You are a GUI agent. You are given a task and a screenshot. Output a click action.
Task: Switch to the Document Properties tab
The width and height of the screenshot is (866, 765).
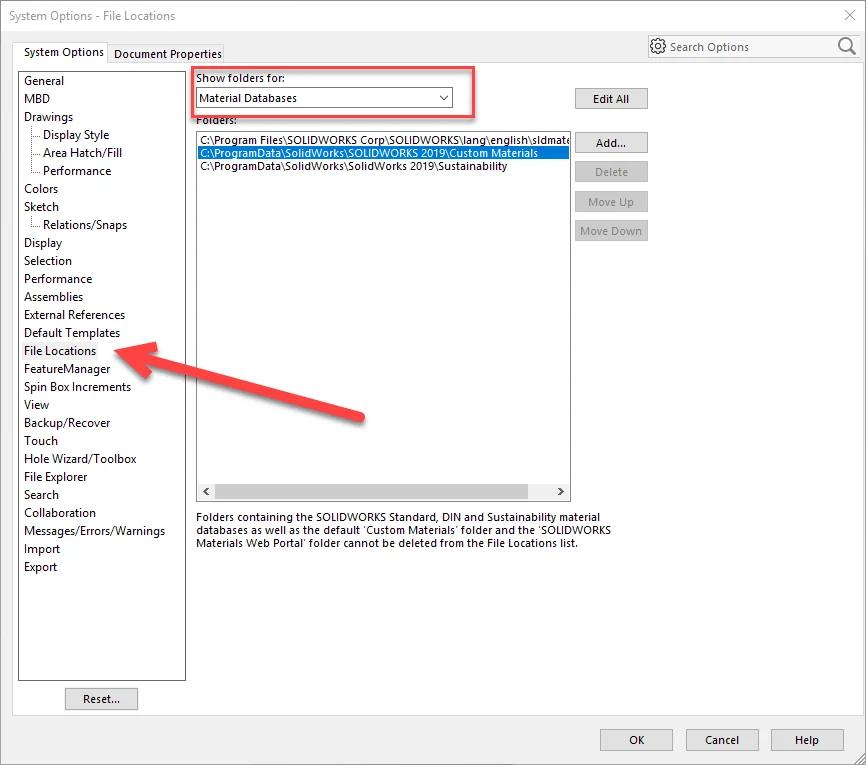[x=166, y=54]
